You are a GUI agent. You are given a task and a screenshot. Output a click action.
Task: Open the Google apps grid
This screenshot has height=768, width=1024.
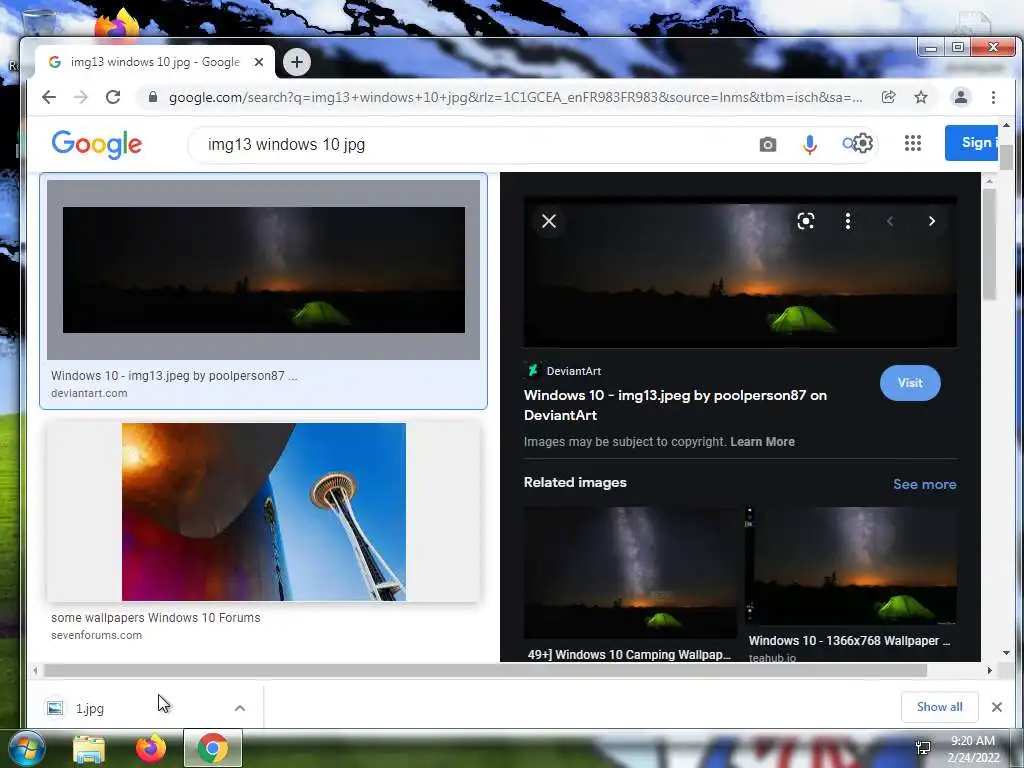click(x=913, y=143)
